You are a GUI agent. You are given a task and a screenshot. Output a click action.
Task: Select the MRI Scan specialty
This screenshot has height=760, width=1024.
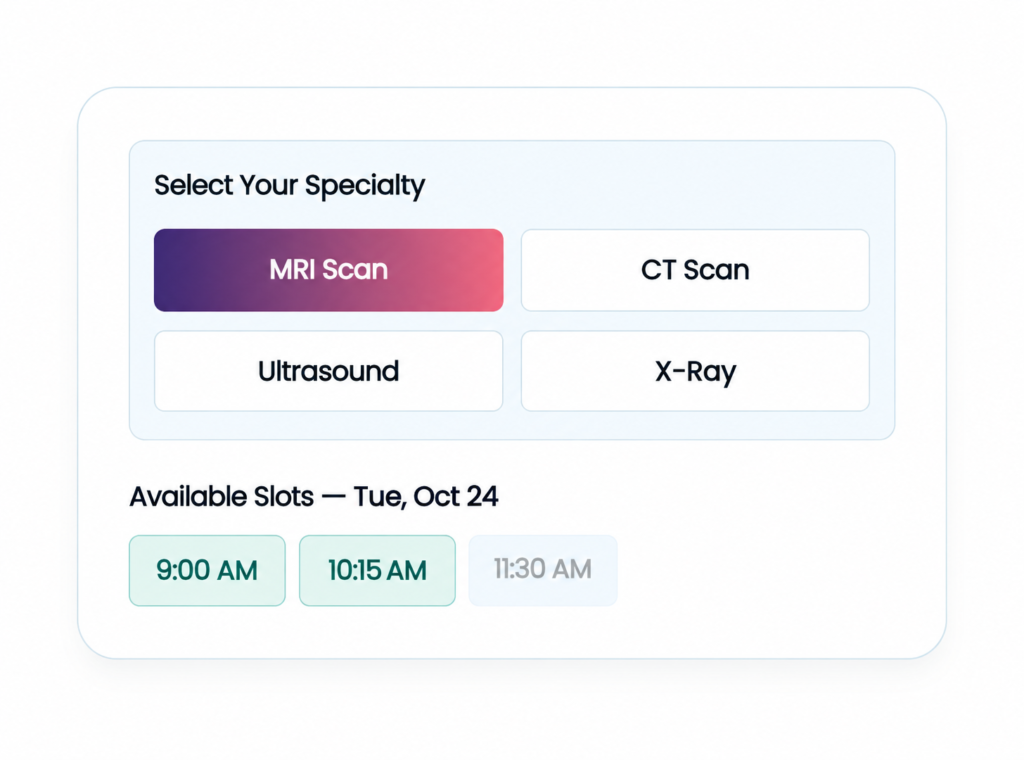click(x=328, y=270)
